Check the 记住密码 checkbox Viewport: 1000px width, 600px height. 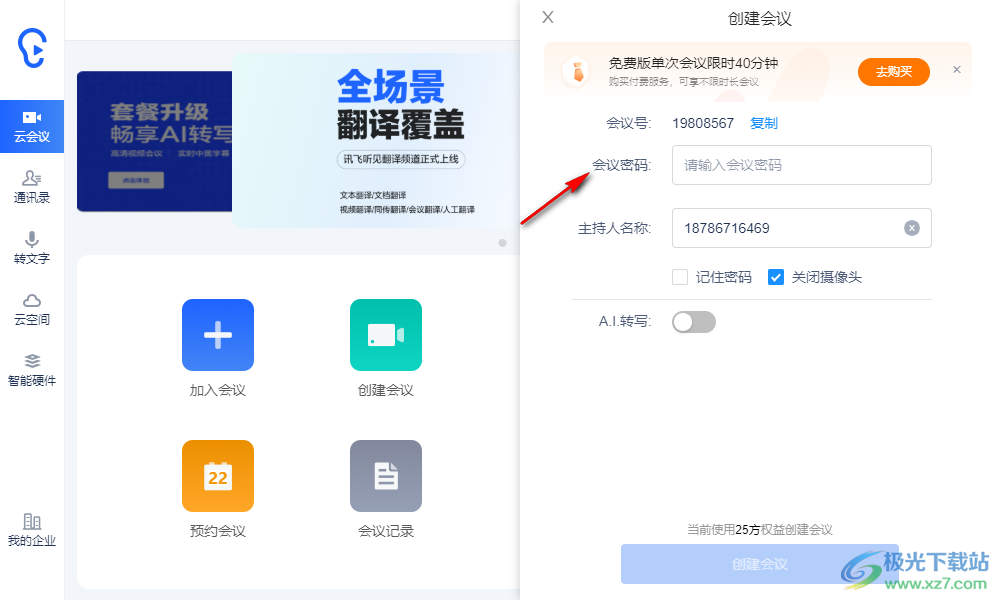coord(680,277)
